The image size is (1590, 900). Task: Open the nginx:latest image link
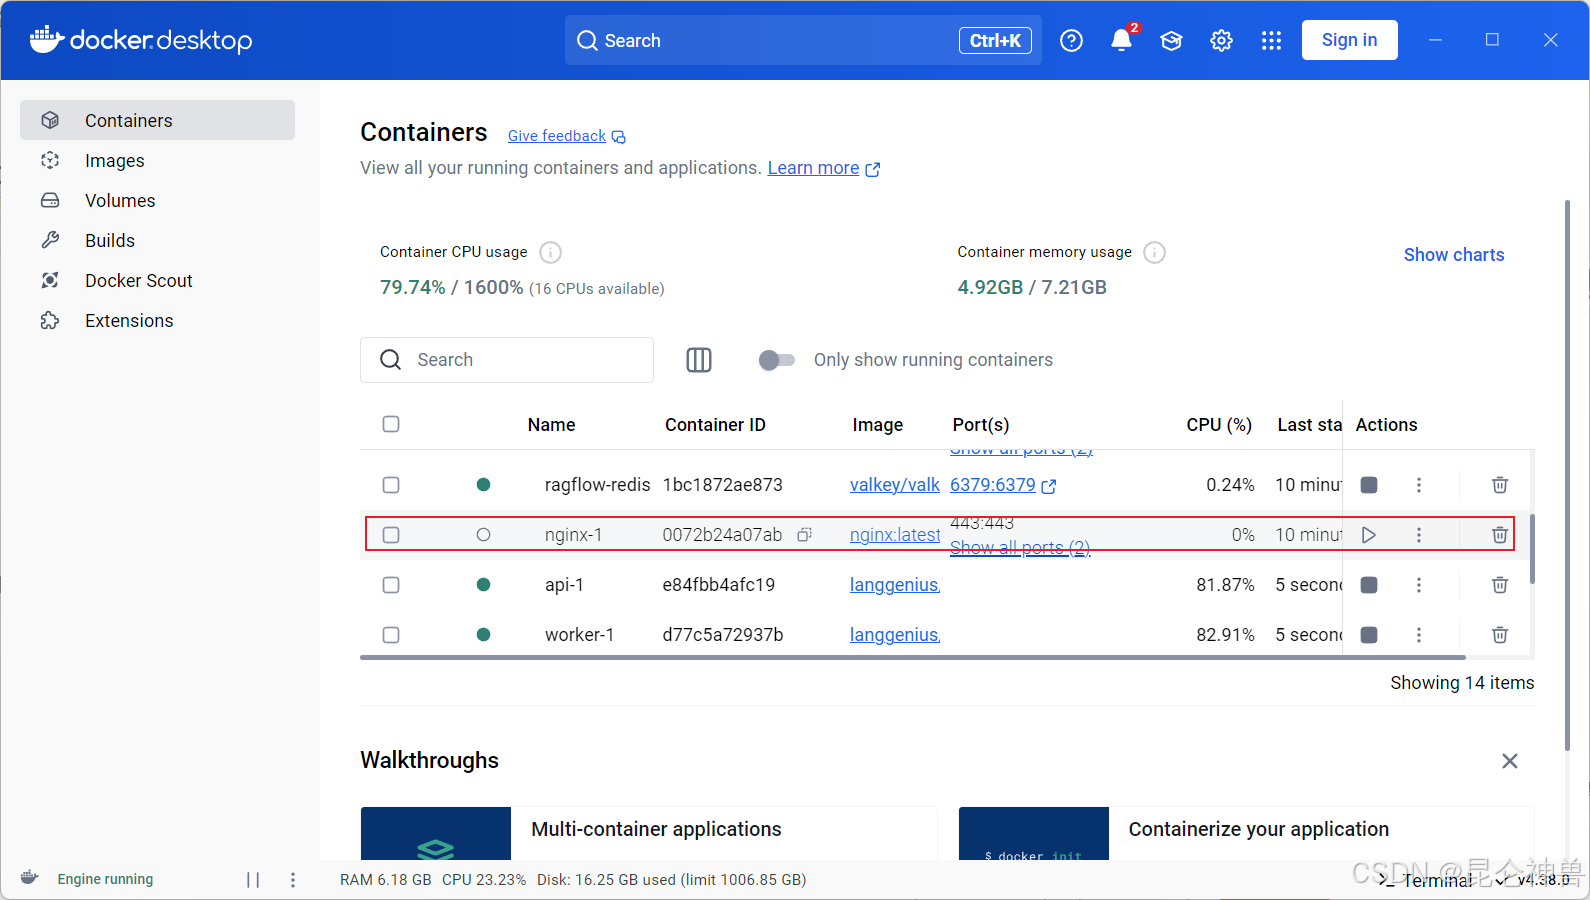point(895,535)
